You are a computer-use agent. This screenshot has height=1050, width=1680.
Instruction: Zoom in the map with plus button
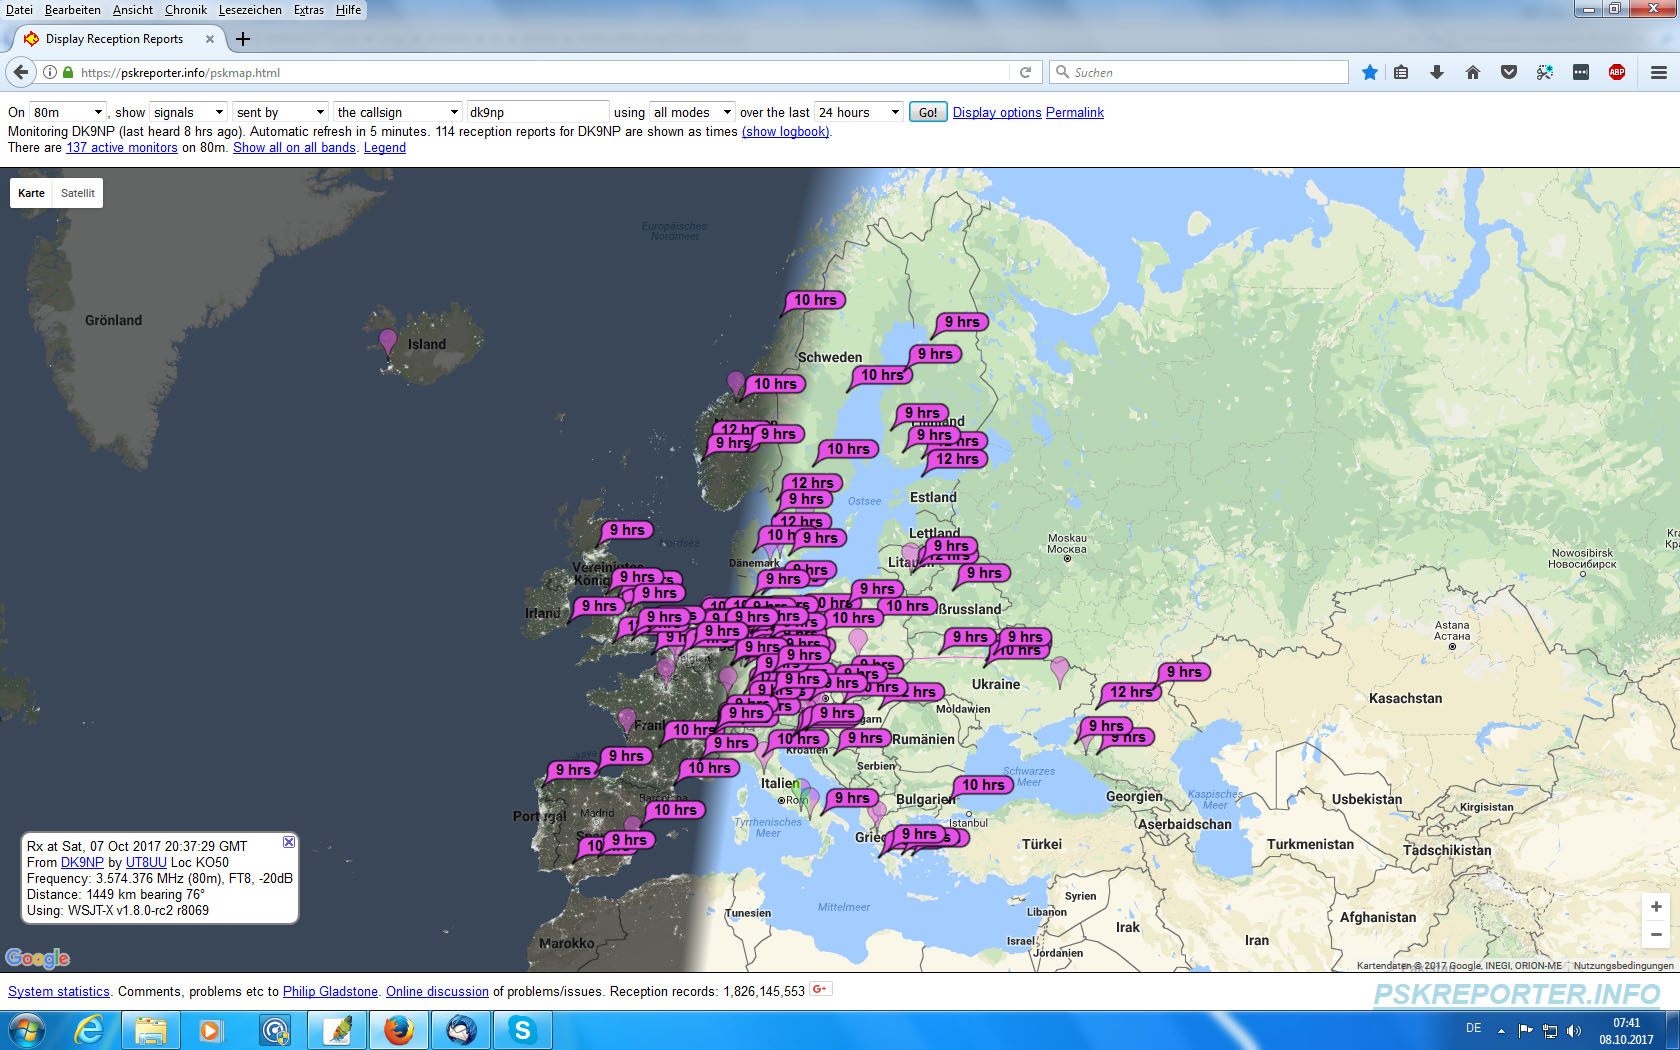point(1656,906)
